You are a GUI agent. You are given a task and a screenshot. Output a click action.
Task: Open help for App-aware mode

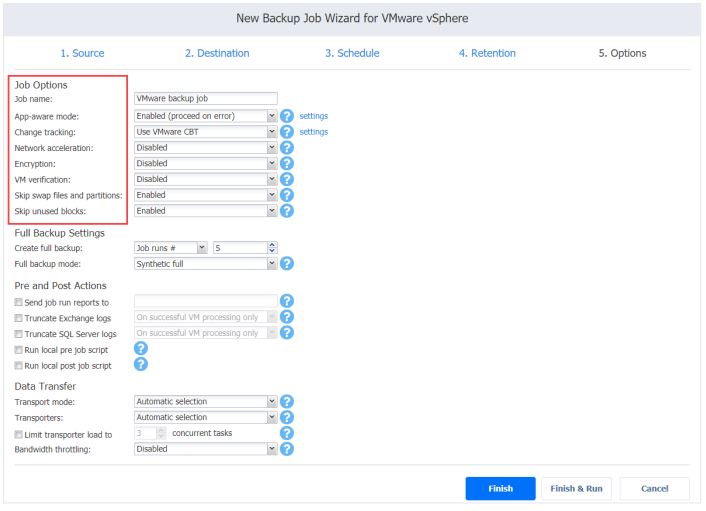click(x=287, y=116)
